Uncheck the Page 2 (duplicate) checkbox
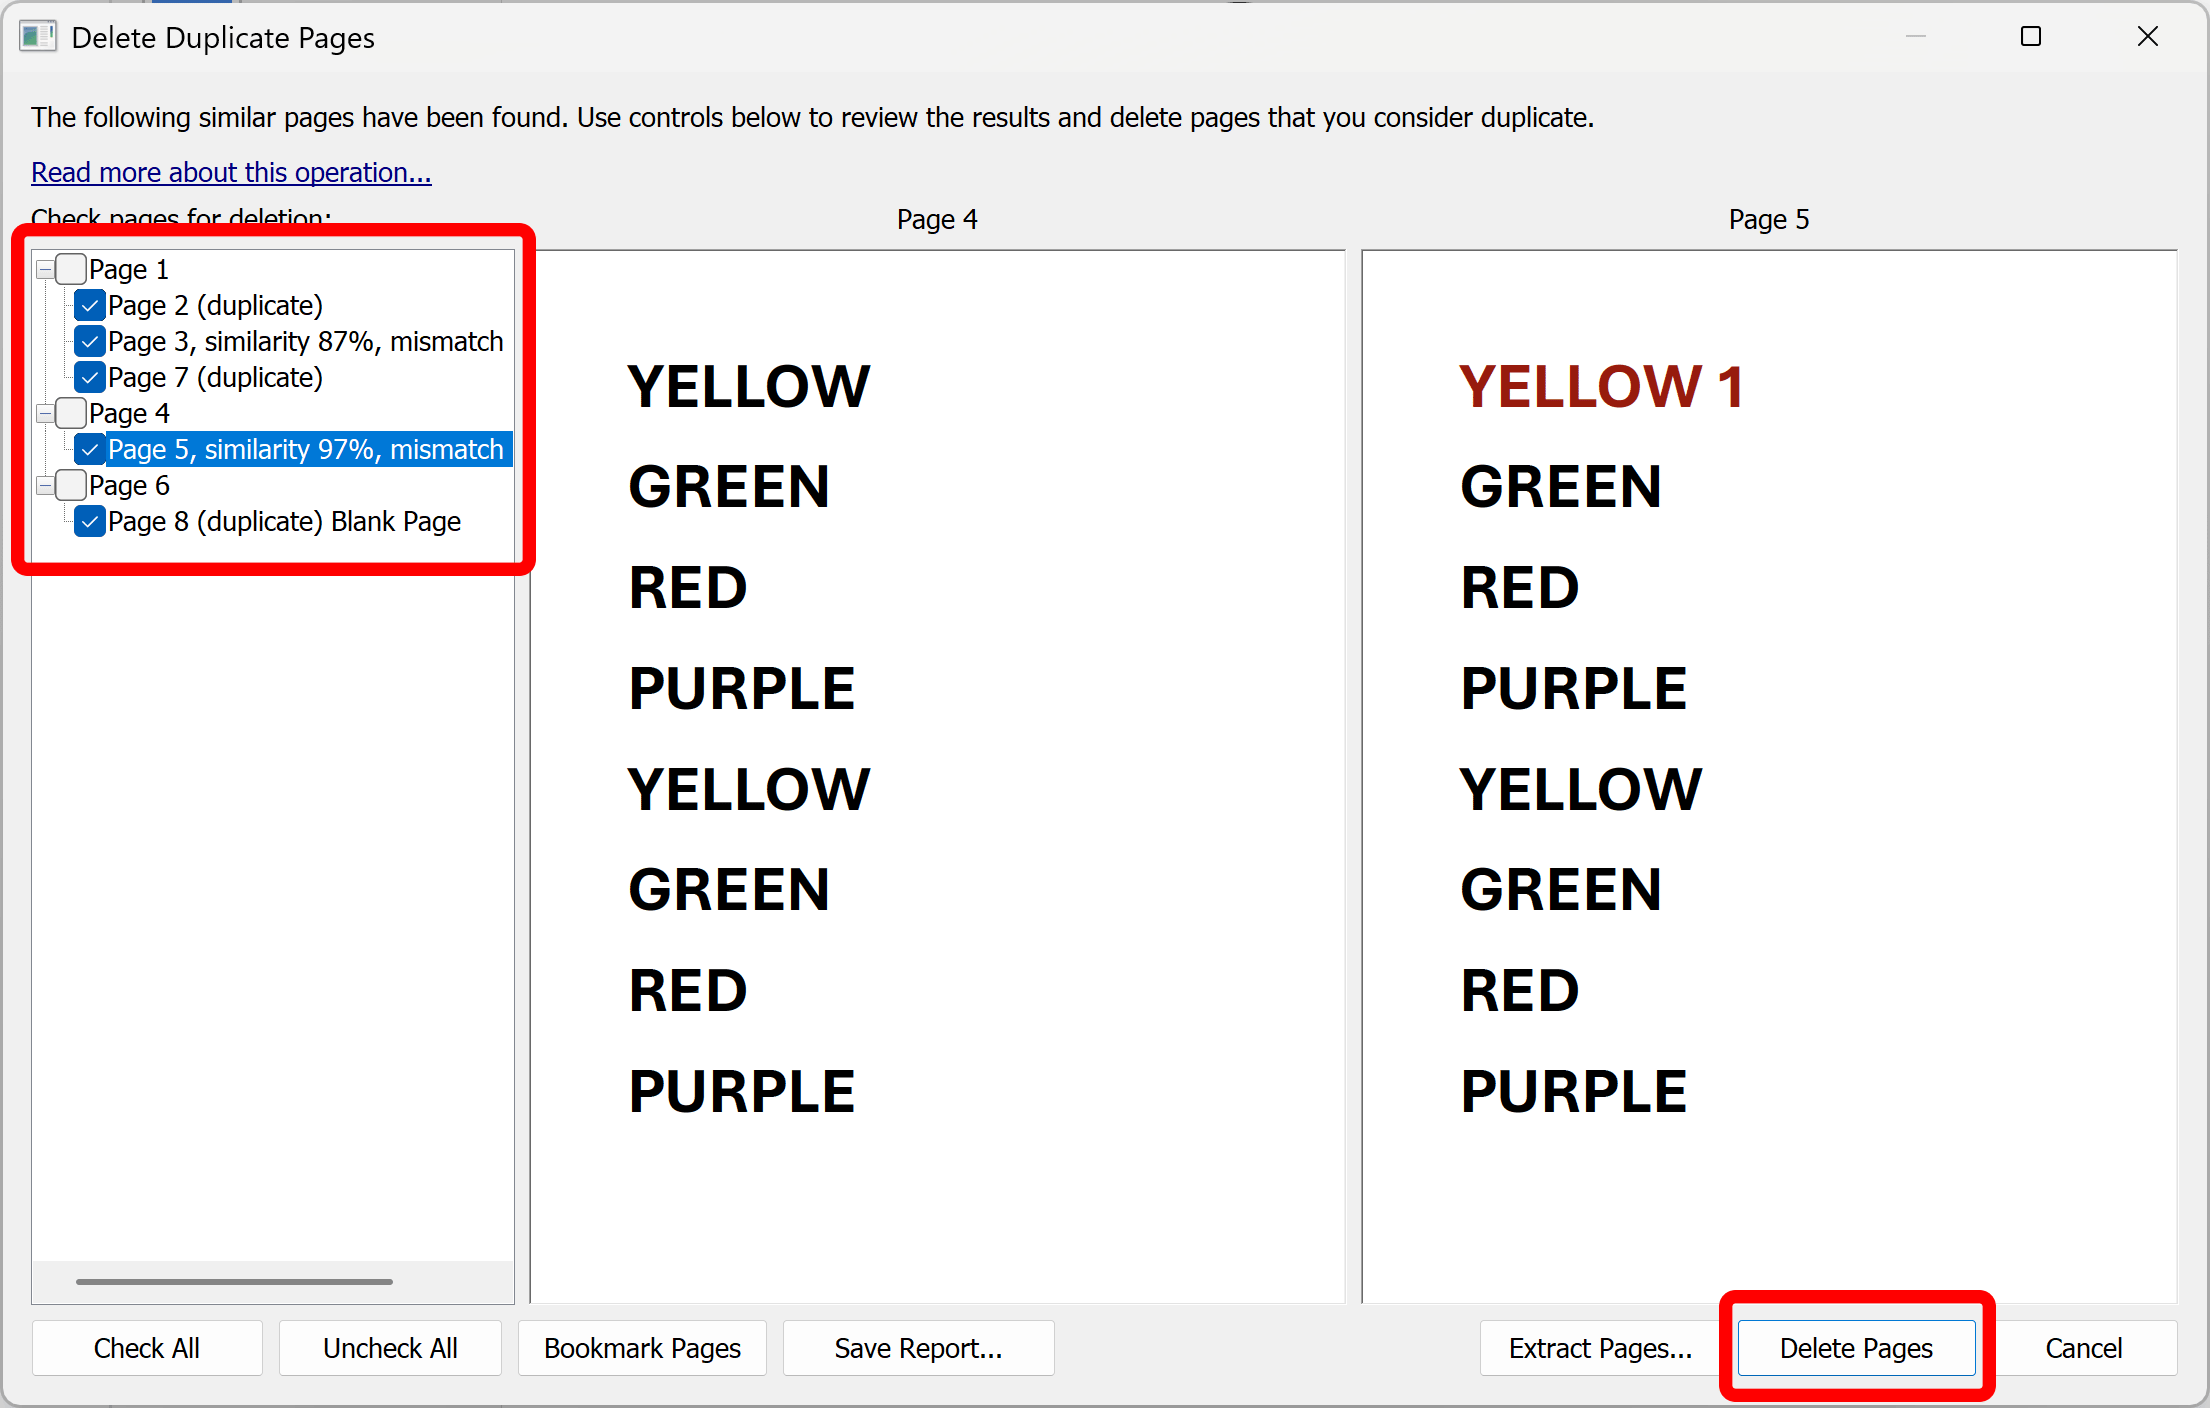 click(x=89, y=305)
